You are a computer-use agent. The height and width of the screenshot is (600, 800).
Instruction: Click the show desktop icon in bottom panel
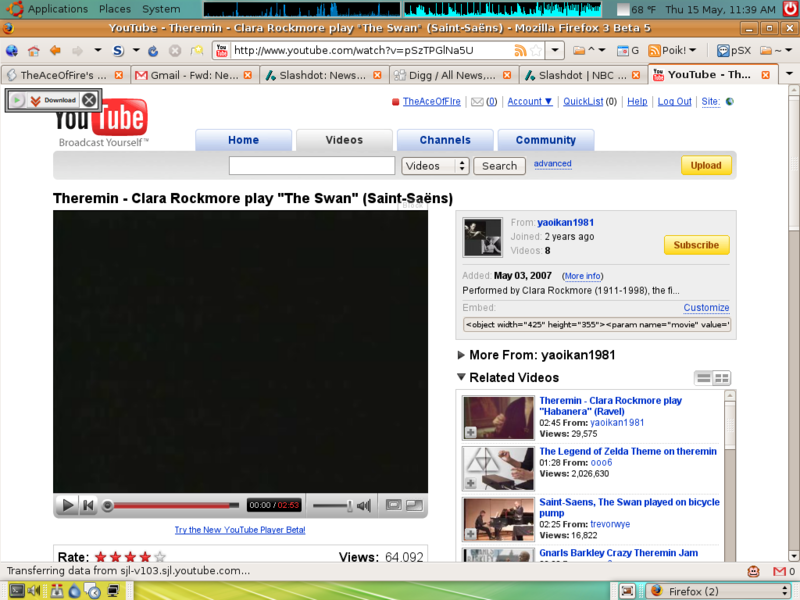tap(627, 591)
